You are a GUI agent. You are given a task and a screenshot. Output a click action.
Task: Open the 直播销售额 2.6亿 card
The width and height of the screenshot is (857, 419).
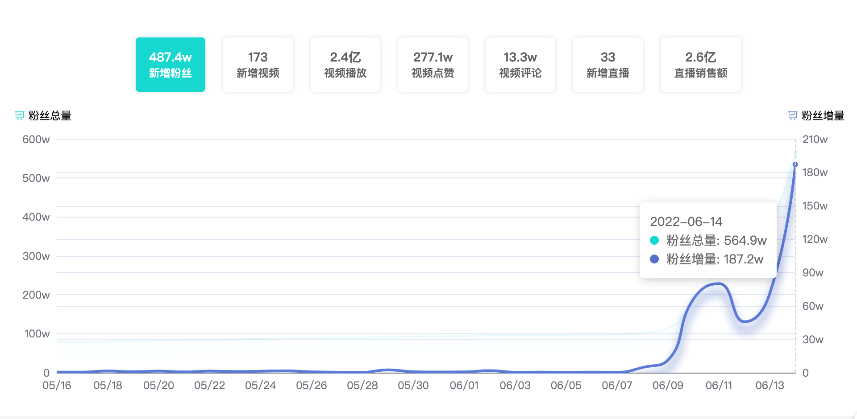coord(700,65)
